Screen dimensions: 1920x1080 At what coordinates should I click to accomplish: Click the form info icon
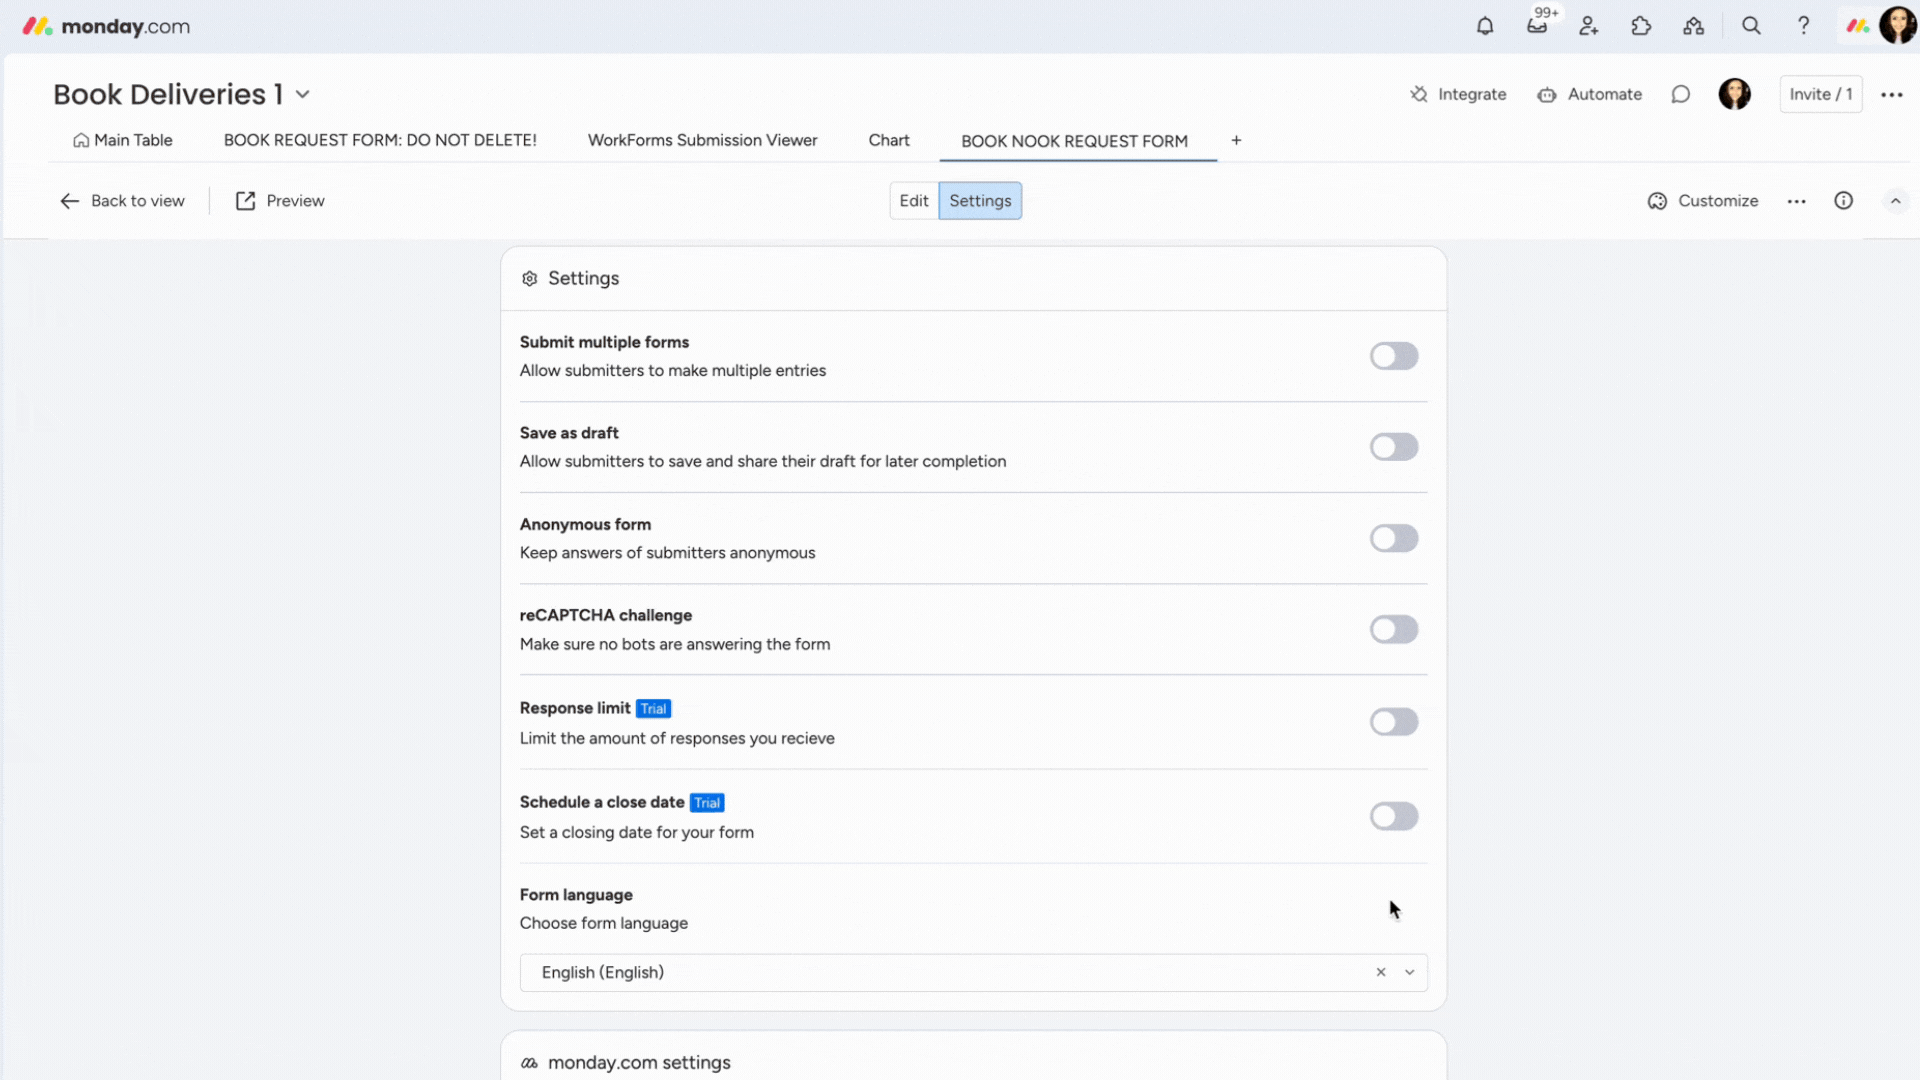pos(1843,201)
